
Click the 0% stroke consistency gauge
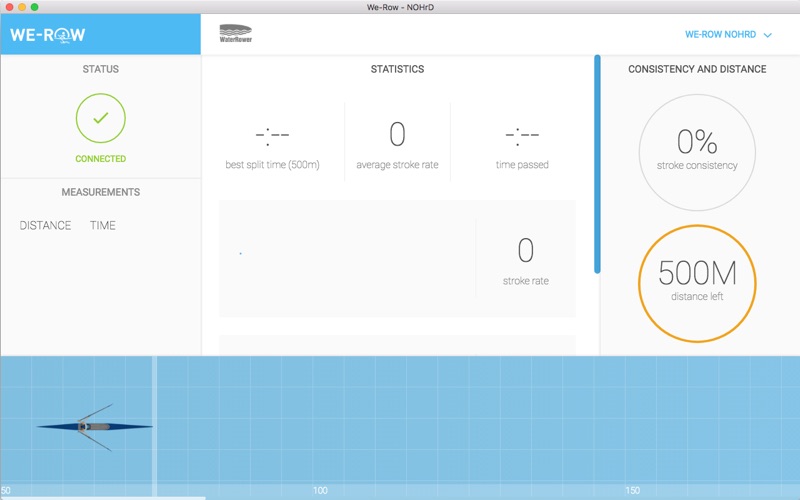coord(697,152)
